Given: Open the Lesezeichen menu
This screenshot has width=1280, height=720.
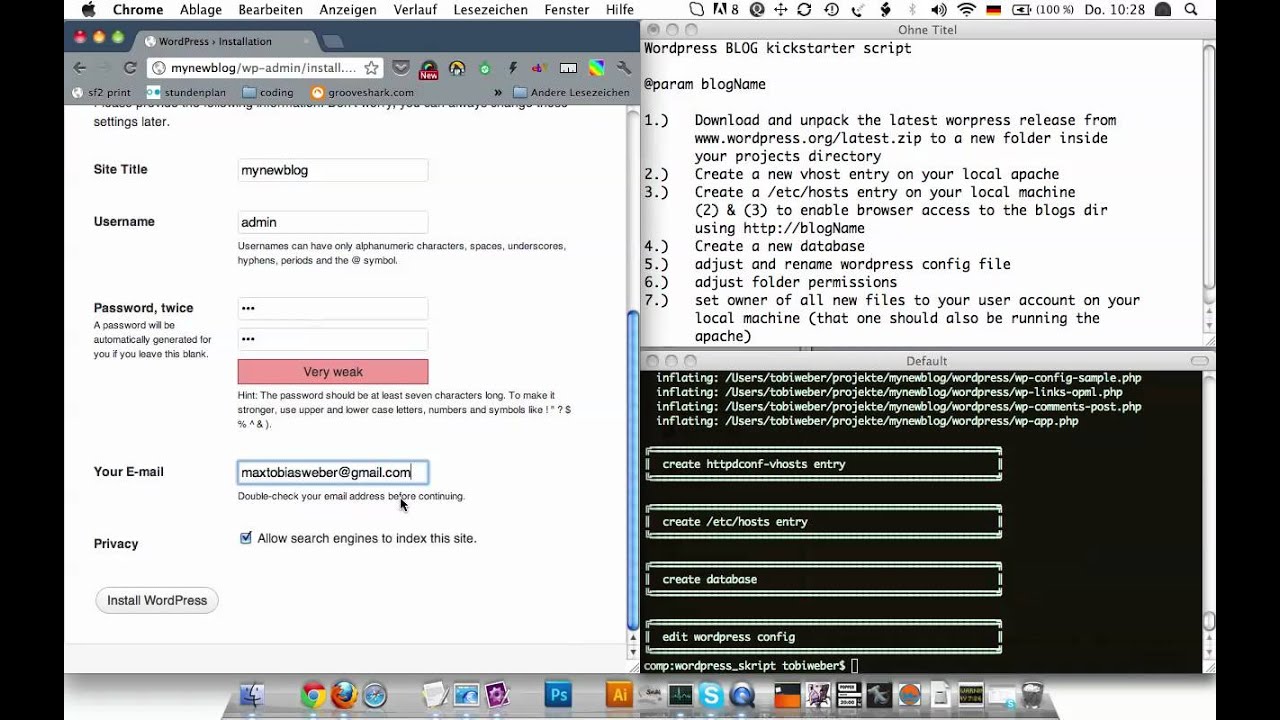Looking at the screenshot, I should pos(490,9).
